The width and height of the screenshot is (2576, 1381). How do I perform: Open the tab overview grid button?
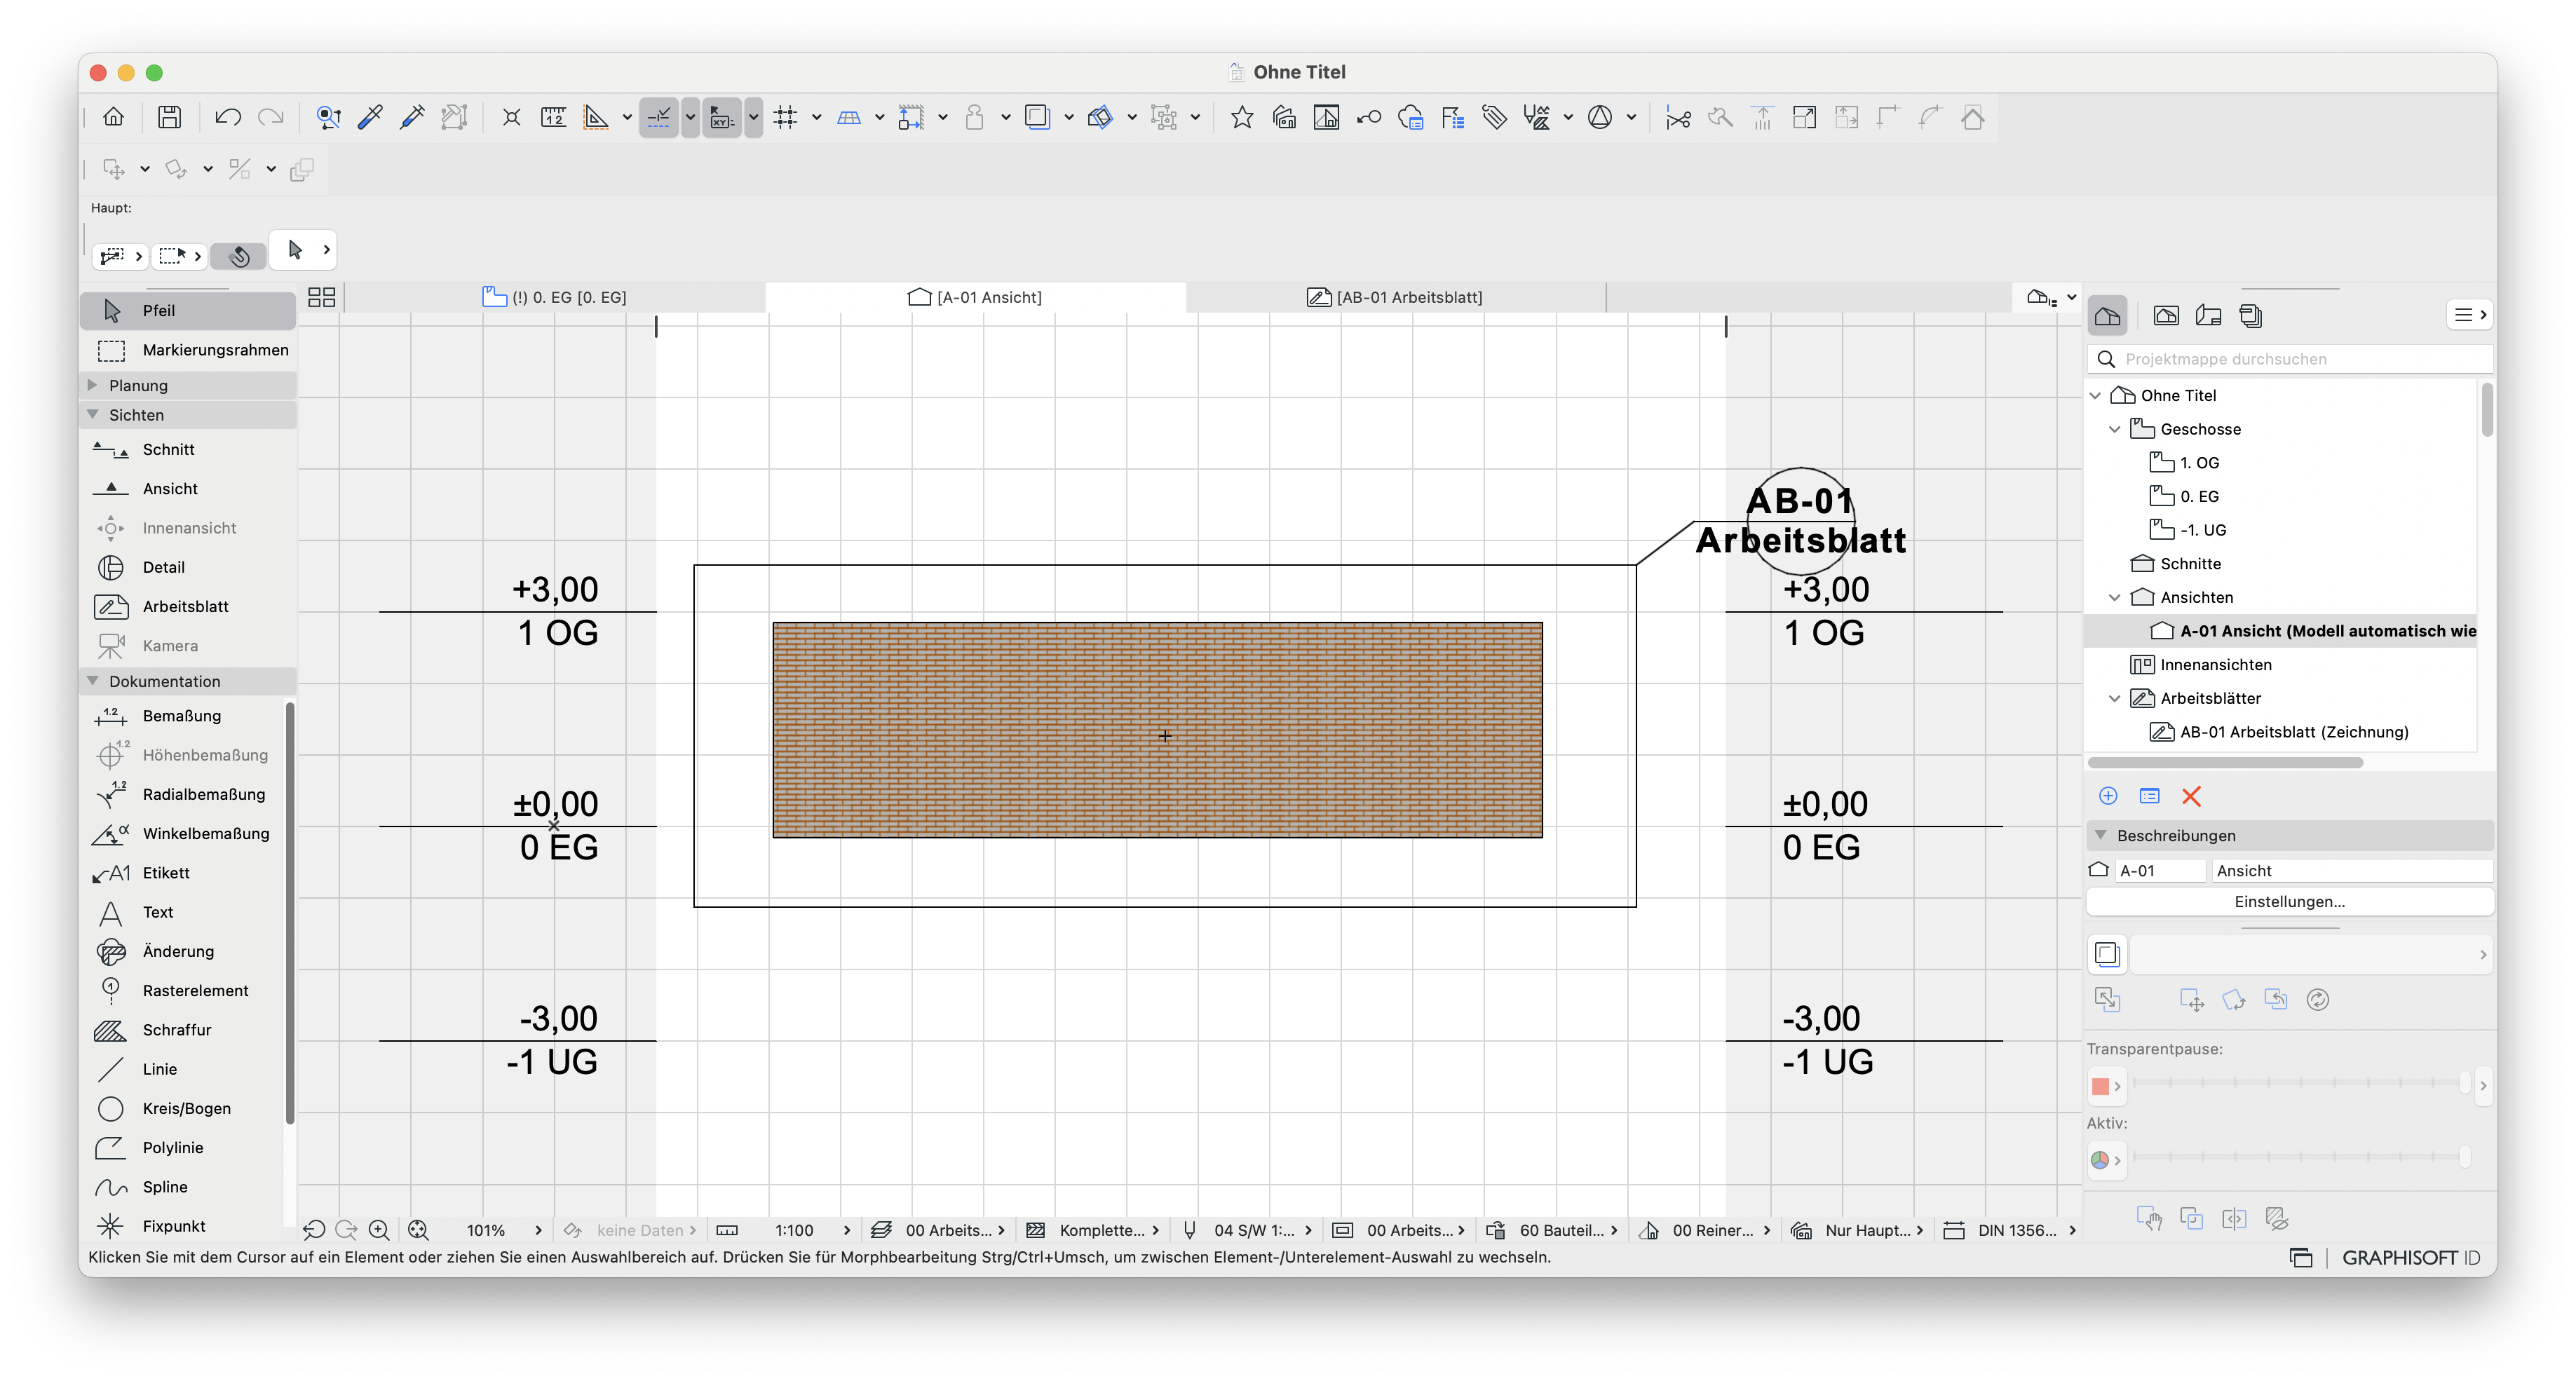(x=321, y=297)
